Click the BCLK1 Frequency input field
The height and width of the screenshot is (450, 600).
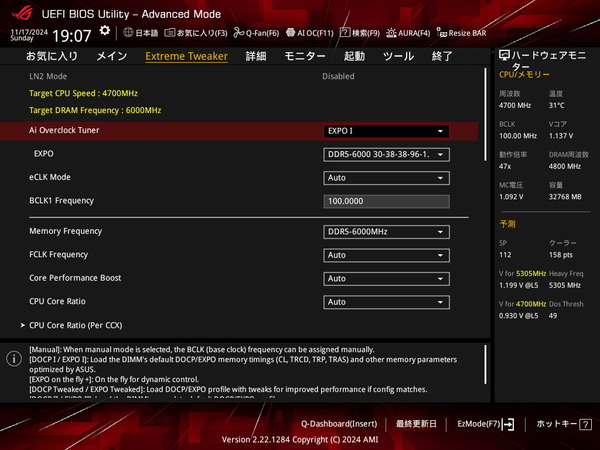point(386,201)
